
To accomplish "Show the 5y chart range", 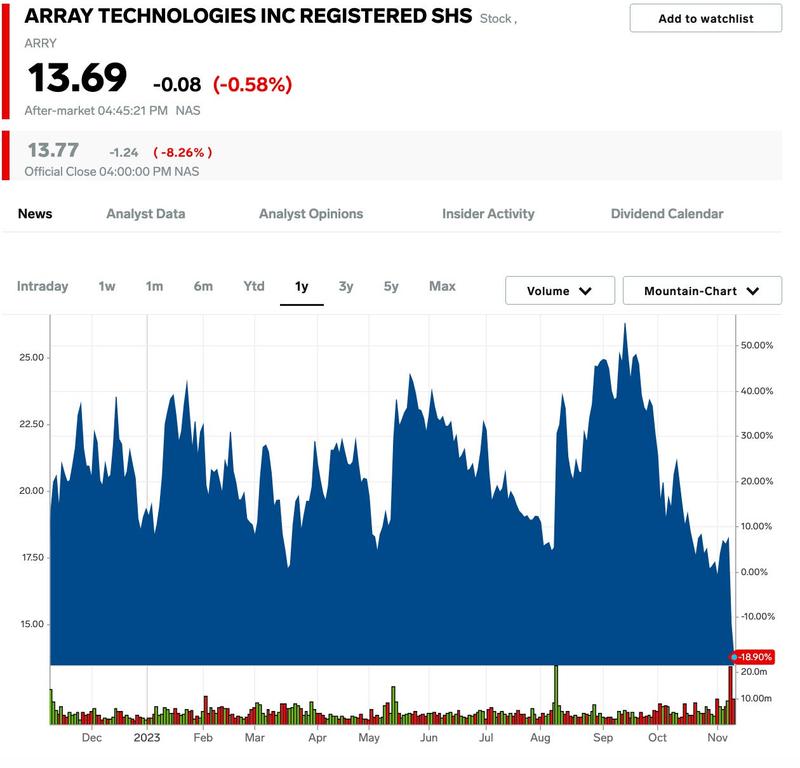I will pyautogui.click(x=391, y=286).
